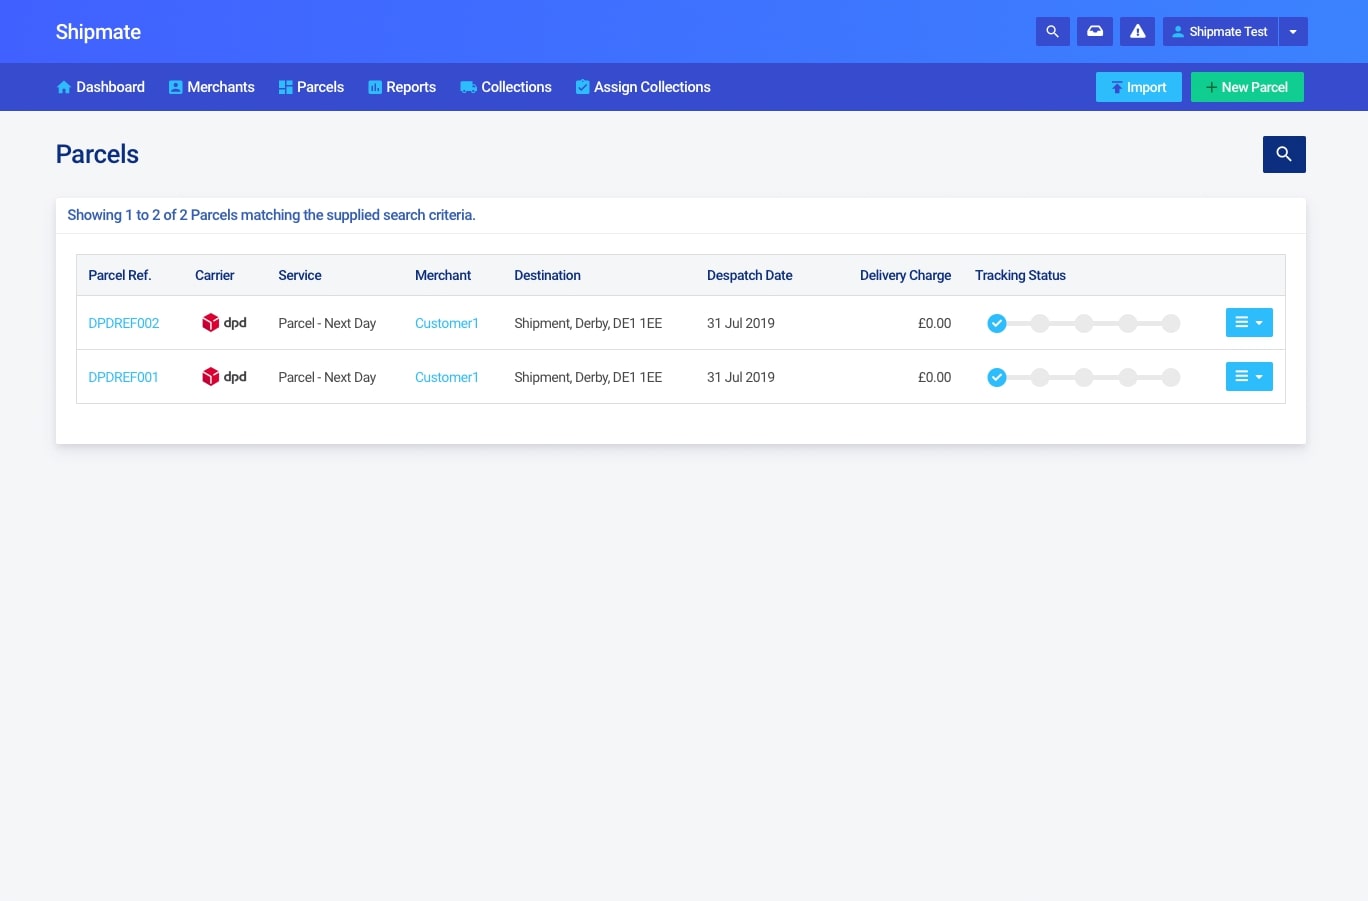Screen dimensions: 1368x901
Task: Click the New Parcel button
Action: click(x=1247, y=87)
